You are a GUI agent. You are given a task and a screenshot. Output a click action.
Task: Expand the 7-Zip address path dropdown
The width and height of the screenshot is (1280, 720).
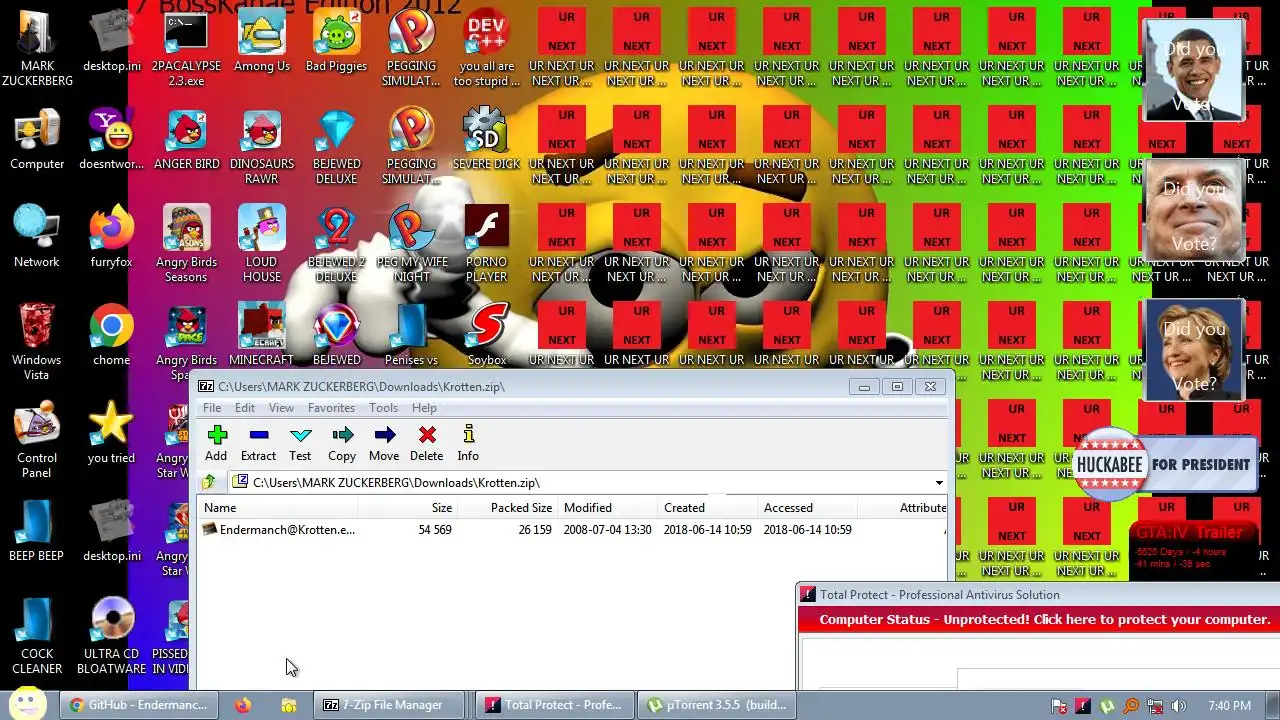tap(939, 483)
